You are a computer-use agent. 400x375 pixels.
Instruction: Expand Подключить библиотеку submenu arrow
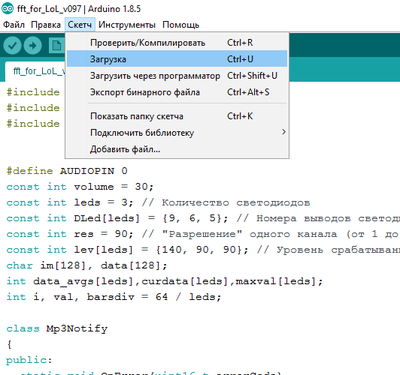click(x=283, y=132)
